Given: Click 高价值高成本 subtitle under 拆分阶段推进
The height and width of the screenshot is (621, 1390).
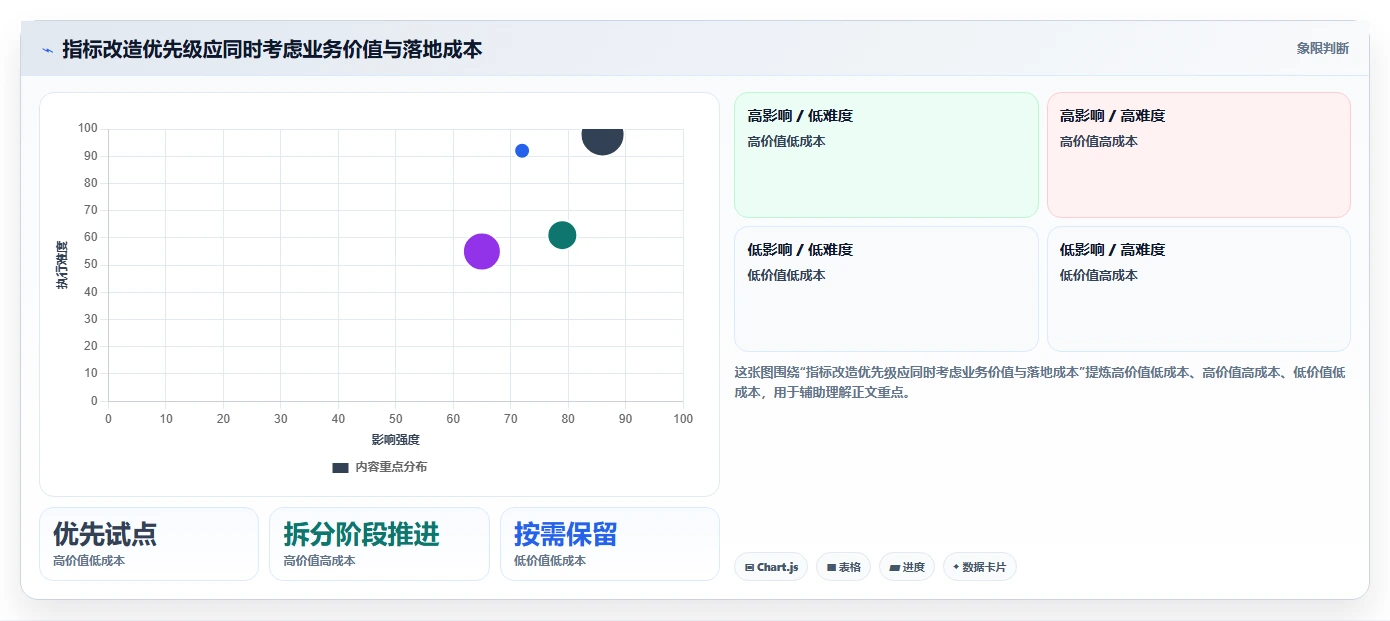Looking at the screenshot, I should (319, 561).
